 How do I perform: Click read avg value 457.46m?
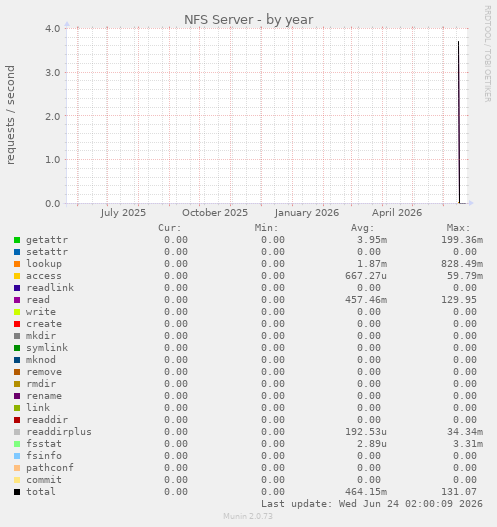point(366,300)
